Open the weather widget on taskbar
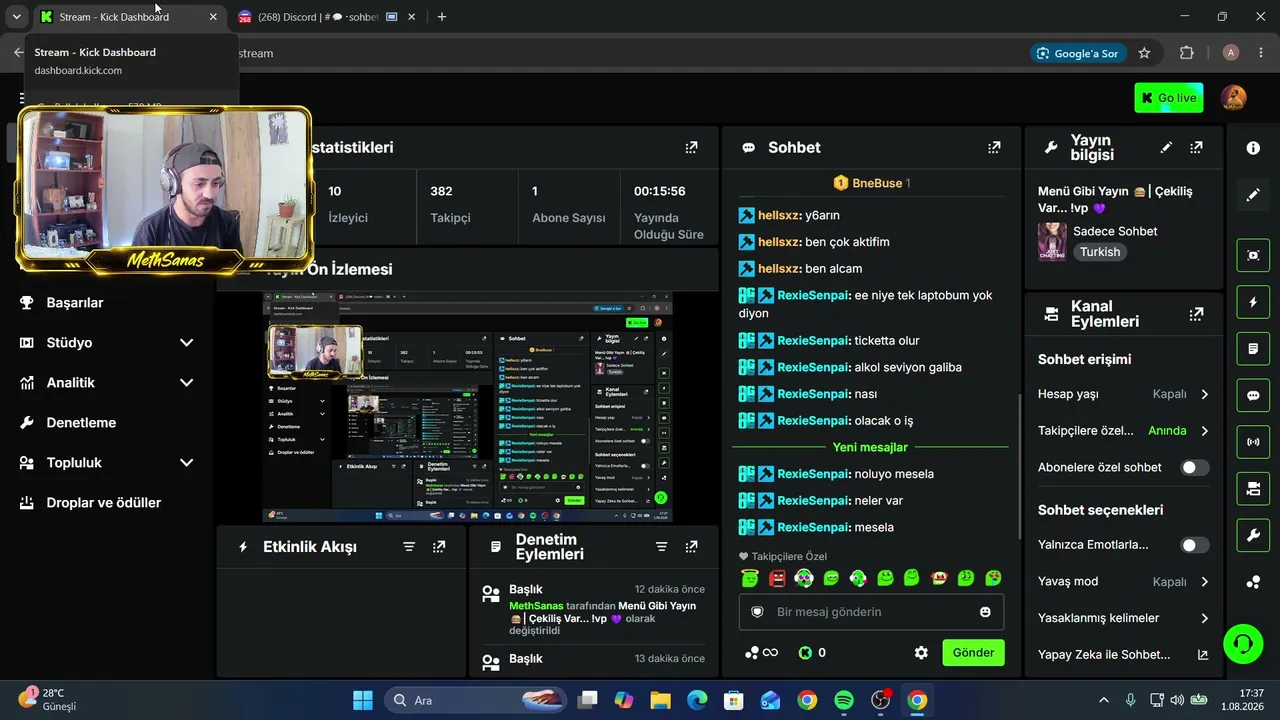Viewport: 1280px width, 720px height. (47, 699)
